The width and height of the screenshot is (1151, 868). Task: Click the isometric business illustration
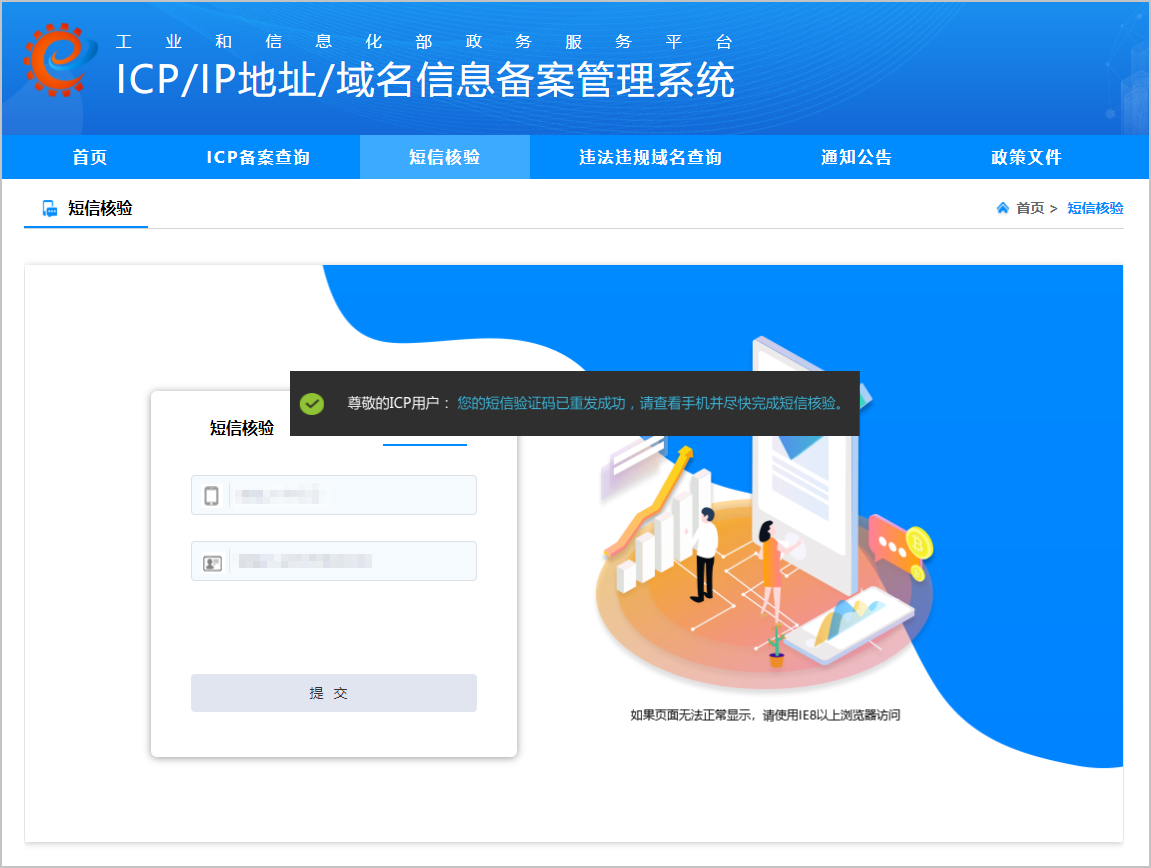pos(766,514)
